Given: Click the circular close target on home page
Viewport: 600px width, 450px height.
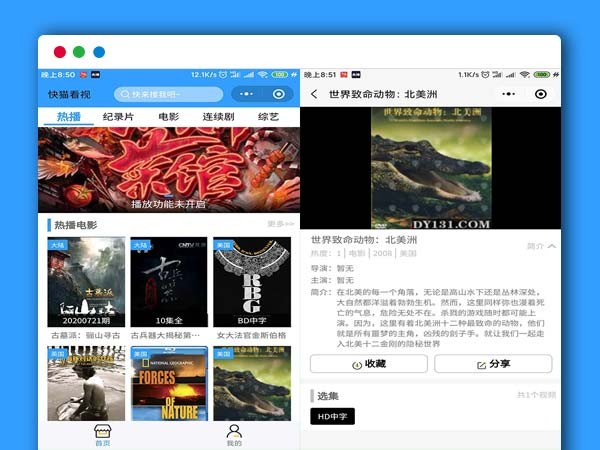Looking at the screenshot, I should coord(279,94).
